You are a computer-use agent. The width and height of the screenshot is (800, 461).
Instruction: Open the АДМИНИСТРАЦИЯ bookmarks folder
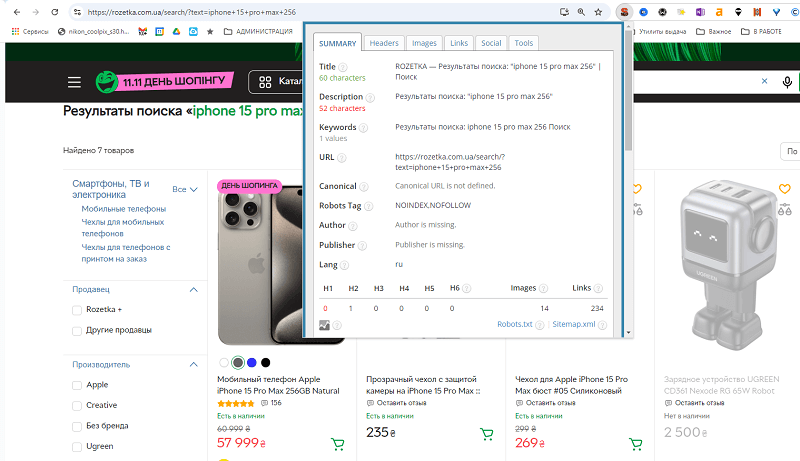point(258,32)
